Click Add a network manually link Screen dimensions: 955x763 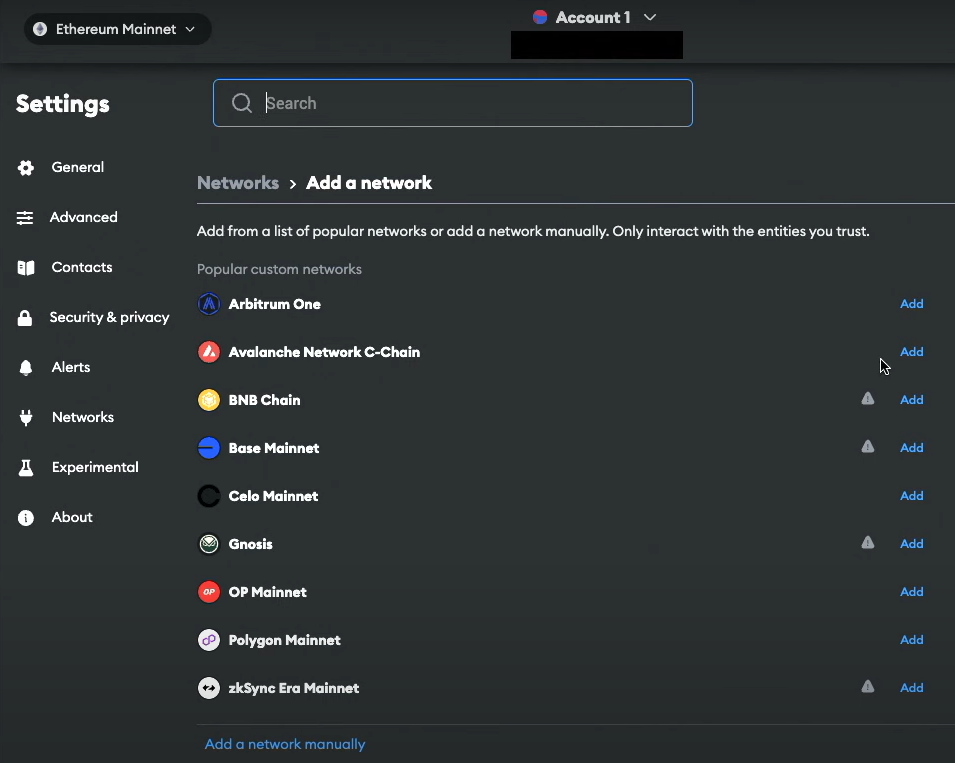(x=285, y=744)
